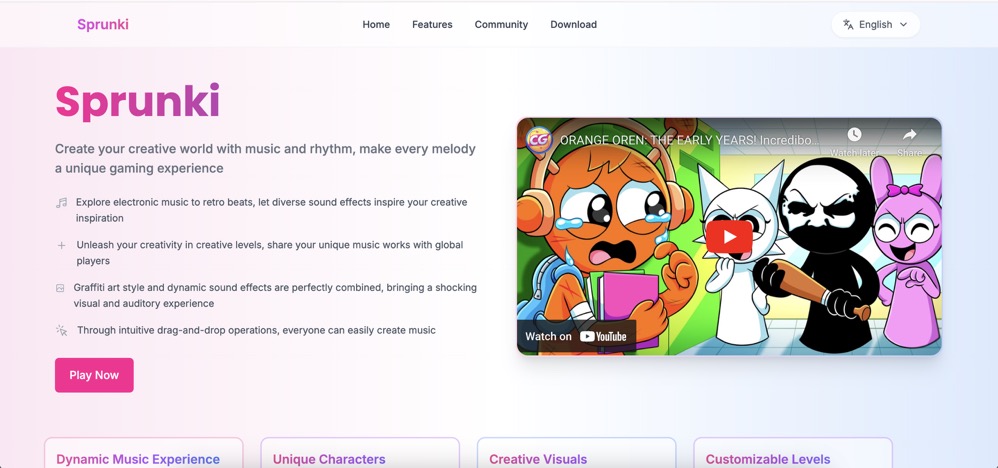Play the embedded YouTube video
The width and height of the screenshot is (998, 468).
[729, 237]
